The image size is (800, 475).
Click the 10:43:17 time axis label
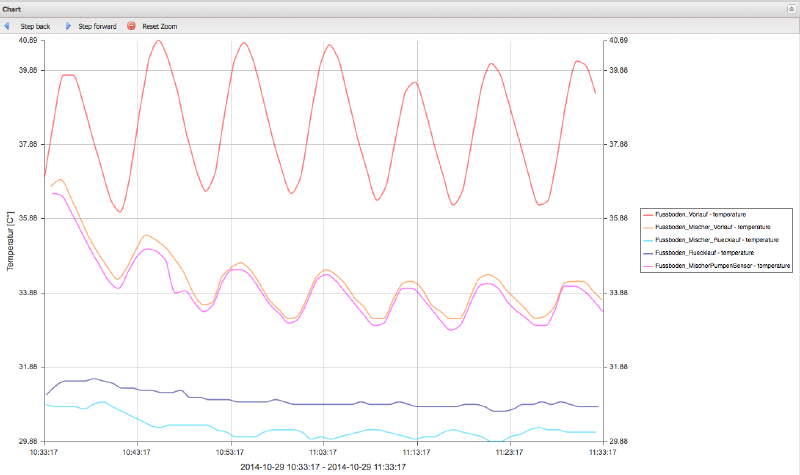pos(137,452)
